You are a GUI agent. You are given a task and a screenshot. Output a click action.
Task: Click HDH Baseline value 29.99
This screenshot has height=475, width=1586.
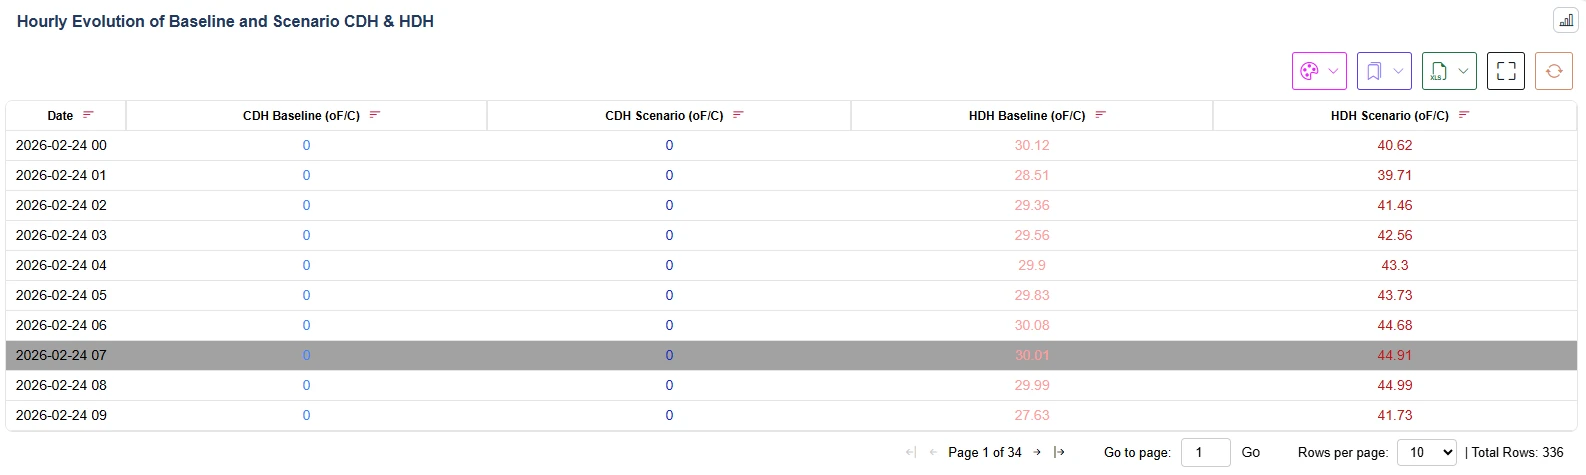1032,385
